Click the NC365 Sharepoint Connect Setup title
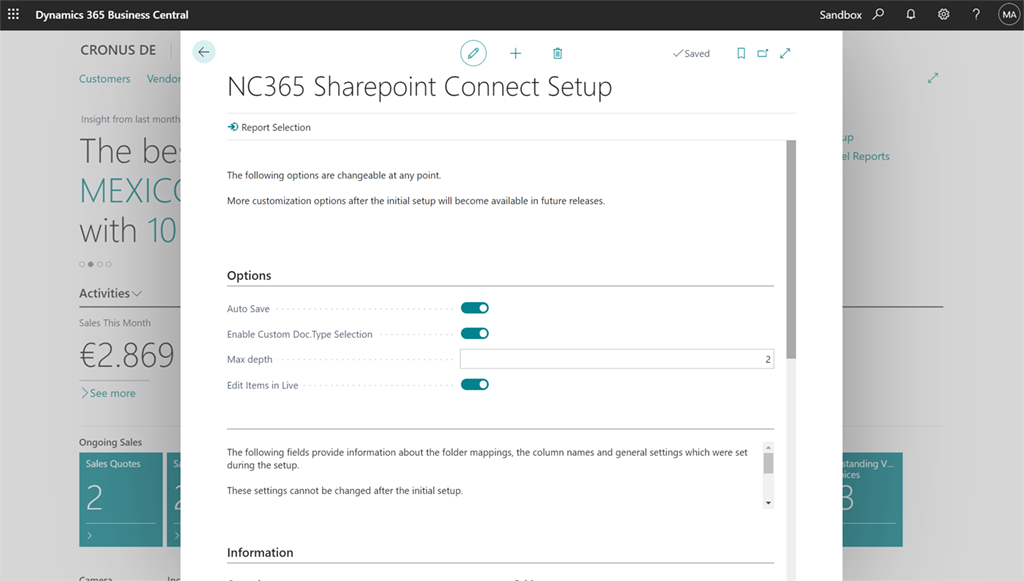1024x581 pixels. pos(419,87)
